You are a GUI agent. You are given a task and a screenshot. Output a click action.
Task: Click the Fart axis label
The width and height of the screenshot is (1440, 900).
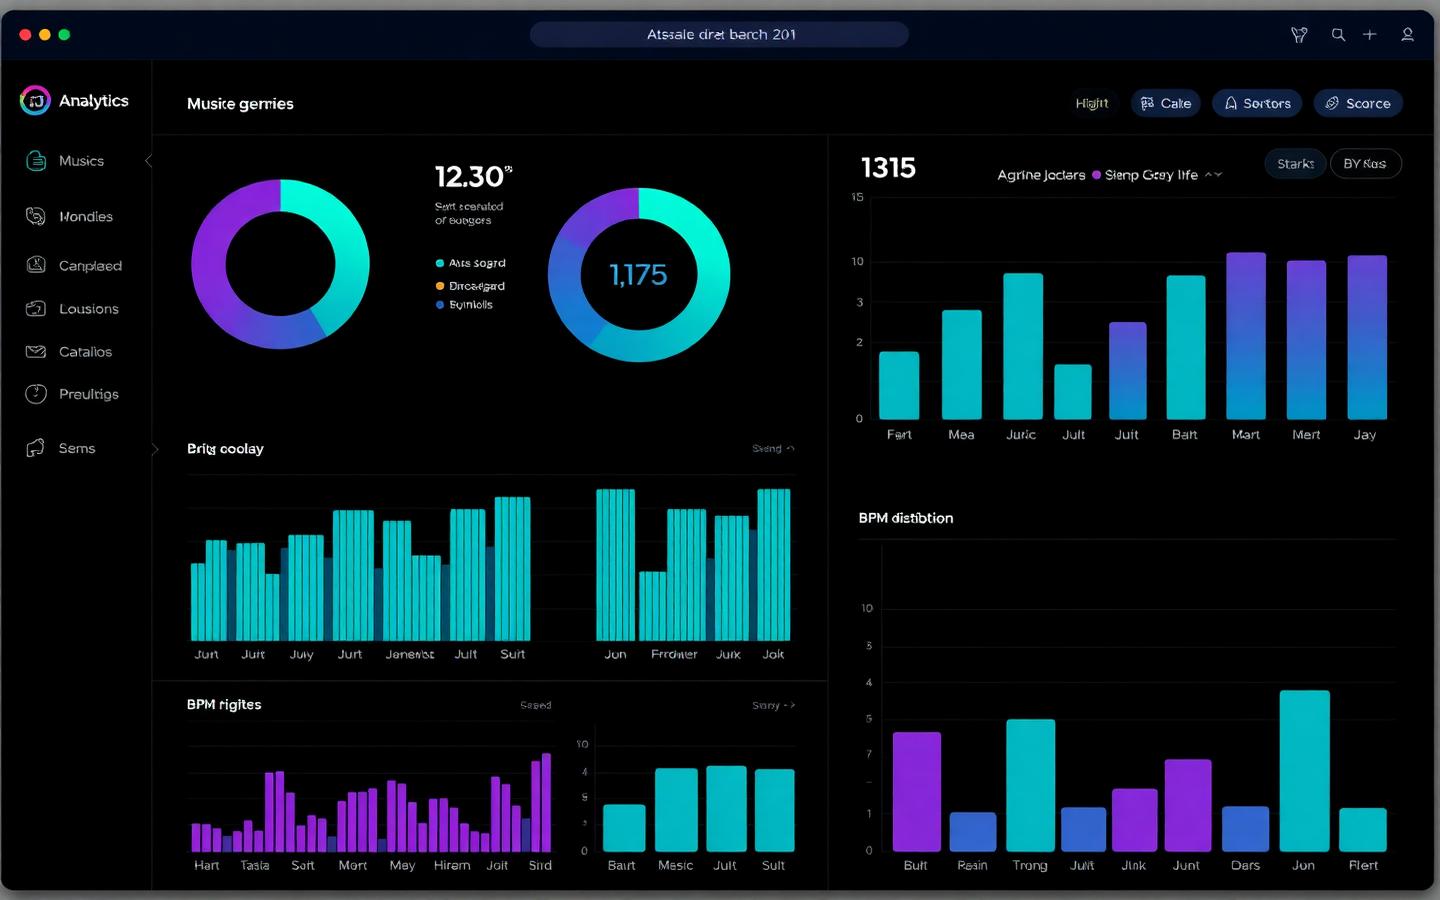tap(899, 435)
